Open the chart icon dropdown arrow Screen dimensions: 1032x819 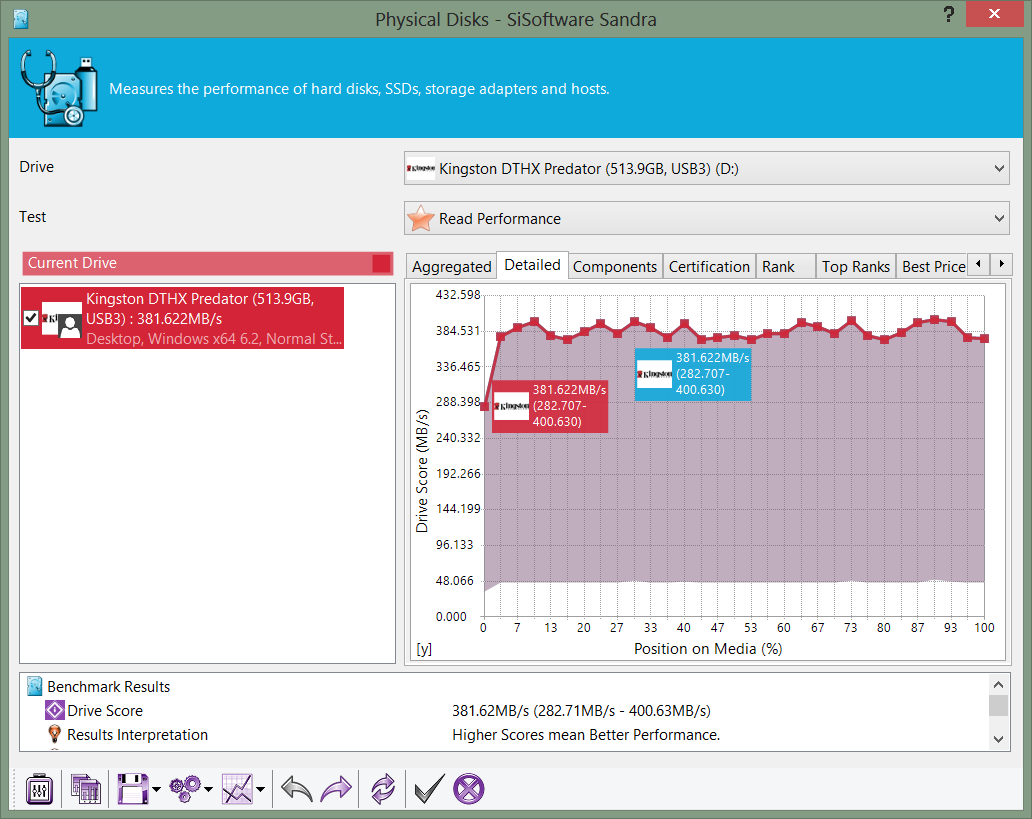[261, 789]
